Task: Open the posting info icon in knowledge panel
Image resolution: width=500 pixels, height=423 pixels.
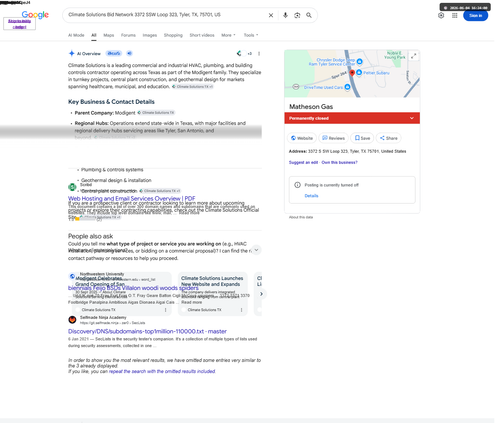Action: click(x=297, y=185)
